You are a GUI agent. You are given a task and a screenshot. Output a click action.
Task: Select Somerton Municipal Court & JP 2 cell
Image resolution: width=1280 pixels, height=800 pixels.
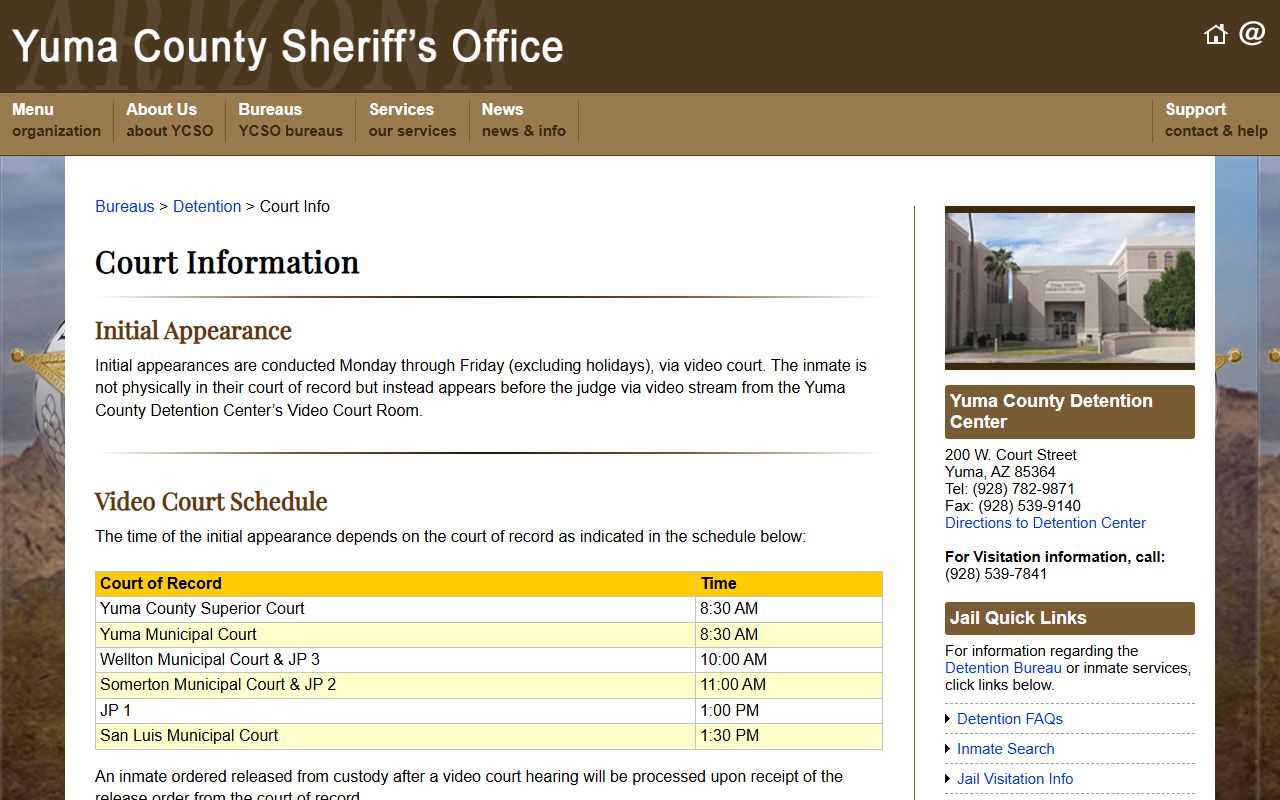click(x=395, y=685)
